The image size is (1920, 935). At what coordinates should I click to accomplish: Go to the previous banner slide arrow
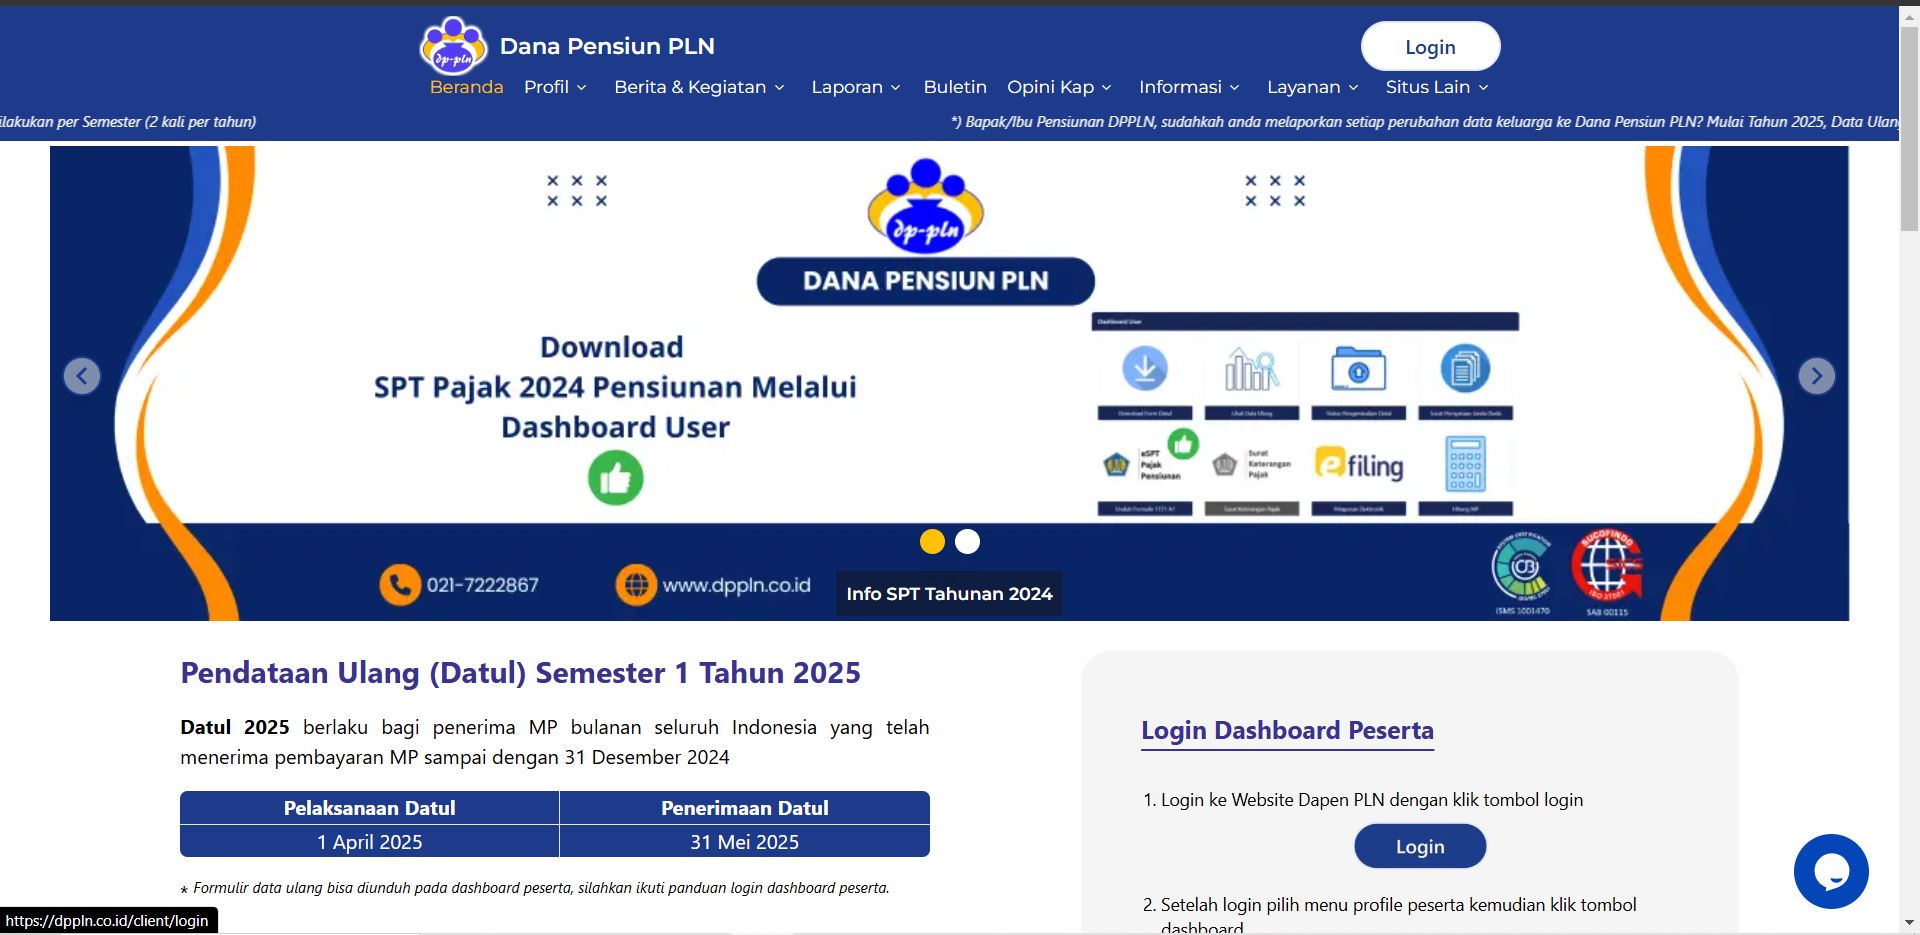pyautogui.click(x=82, y=376)
